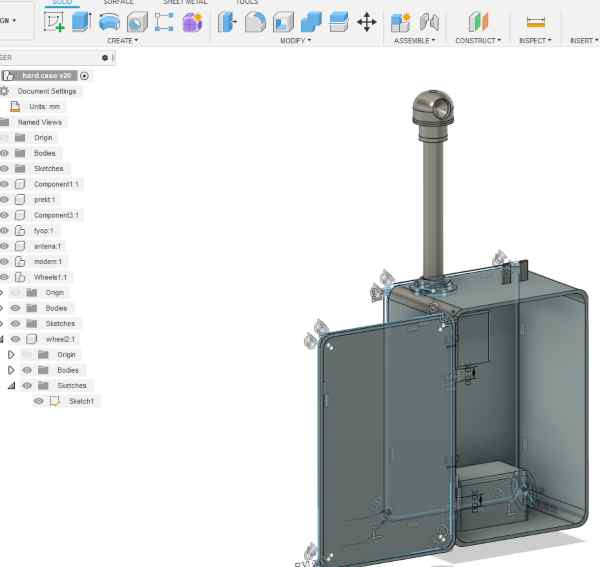This screenshot has width=600, height=567.
Task: Activate the root component radio button
Action: (x=84, y=76)
